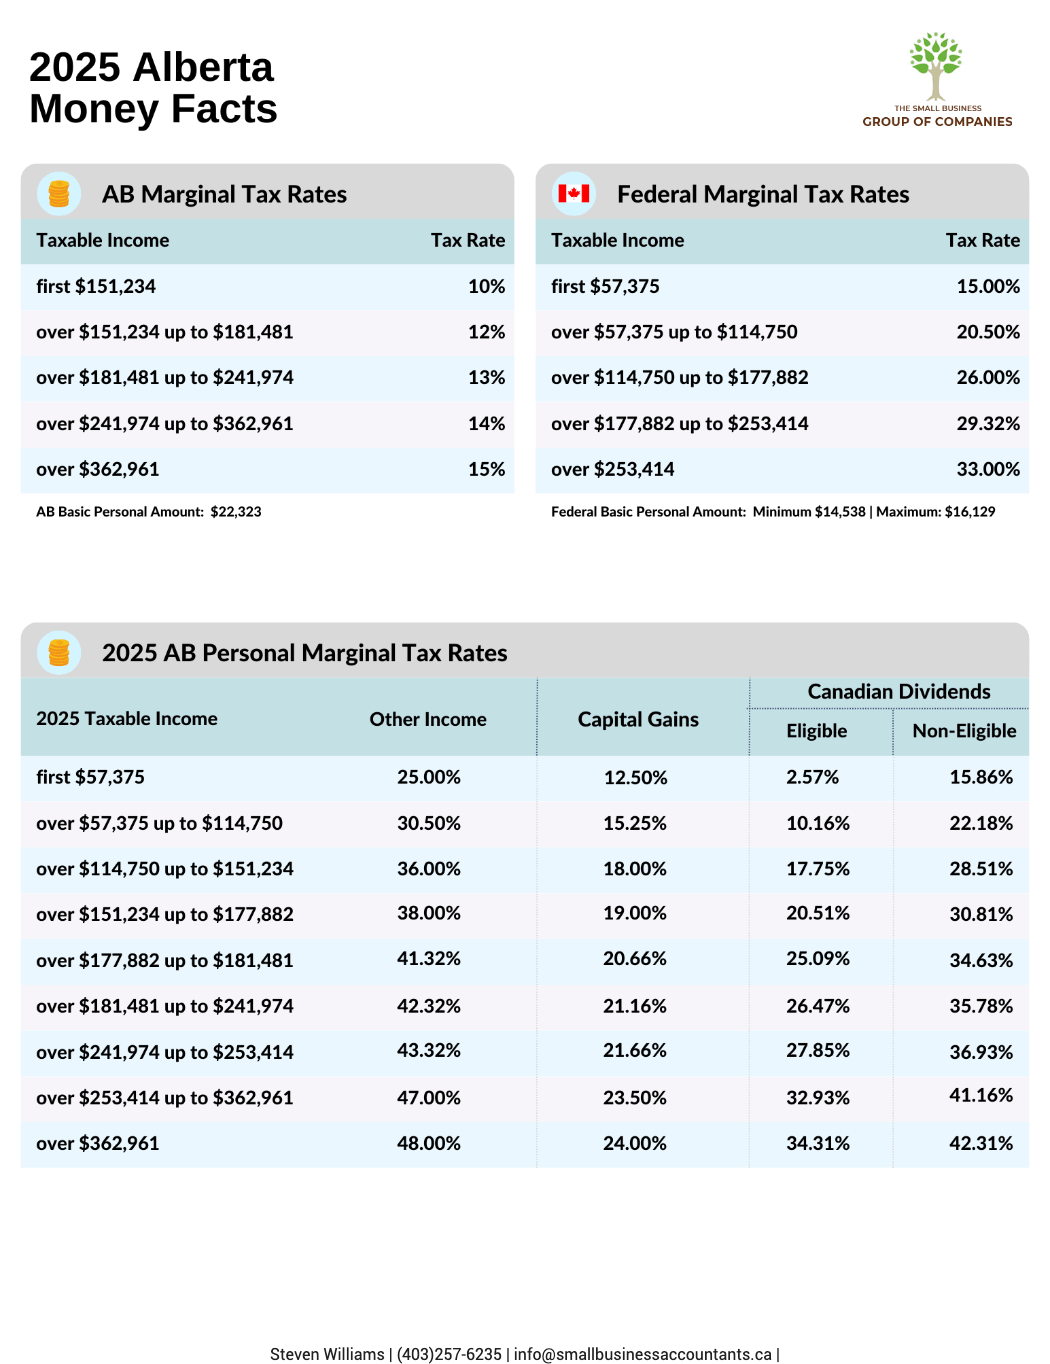Click the 48.00% Other Income rate

tap(429, 1143)
